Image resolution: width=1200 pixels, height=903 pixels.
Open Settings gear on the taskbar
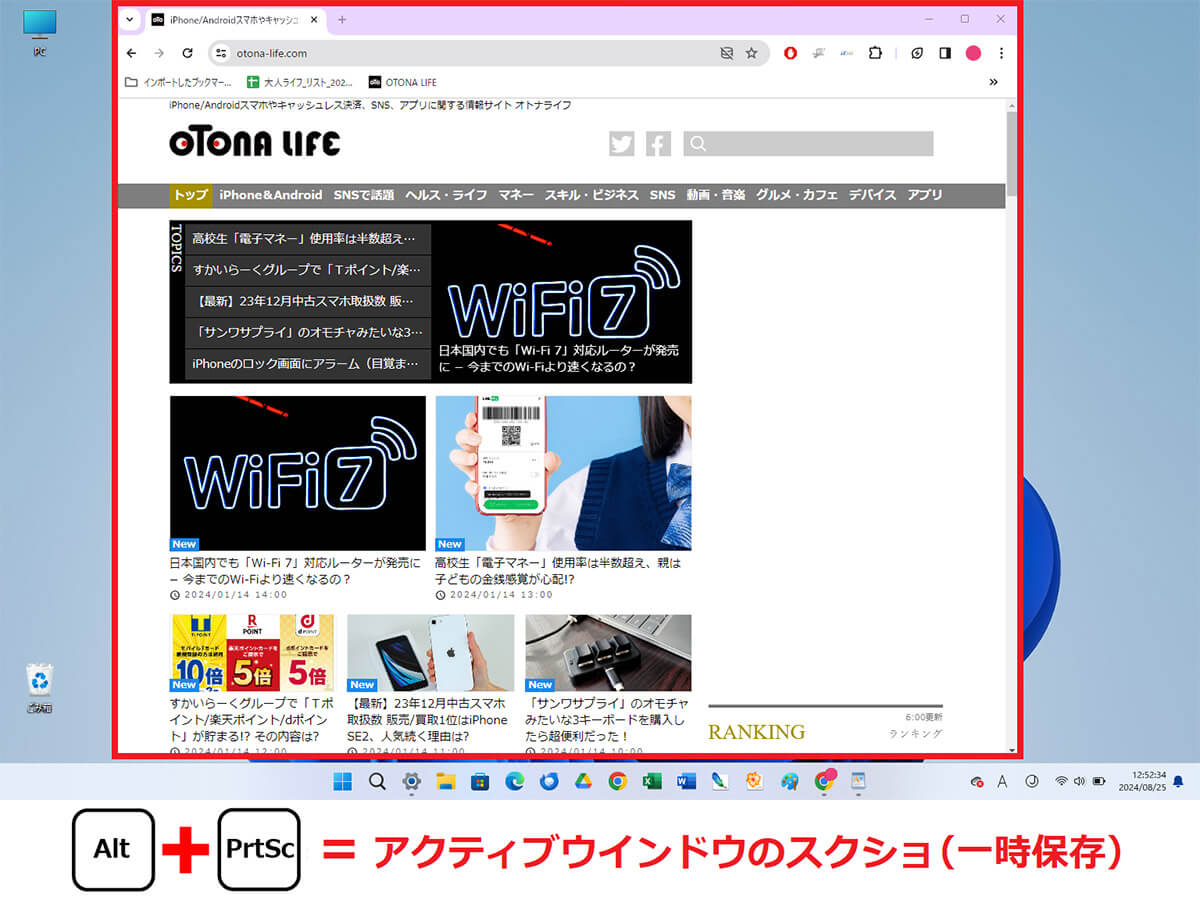(411, 781)
